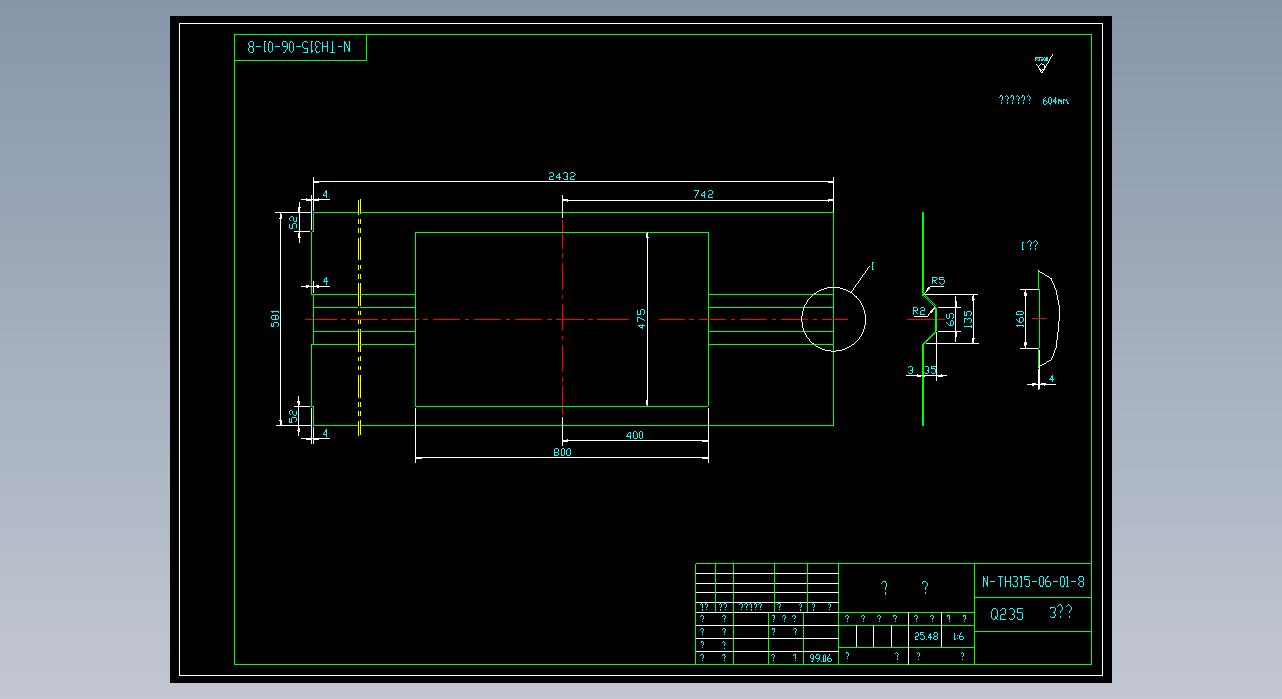Select the 604mm note text
Viewport: 1282px width, 699px height.
pyautogui.click(x=1055, y=101)
